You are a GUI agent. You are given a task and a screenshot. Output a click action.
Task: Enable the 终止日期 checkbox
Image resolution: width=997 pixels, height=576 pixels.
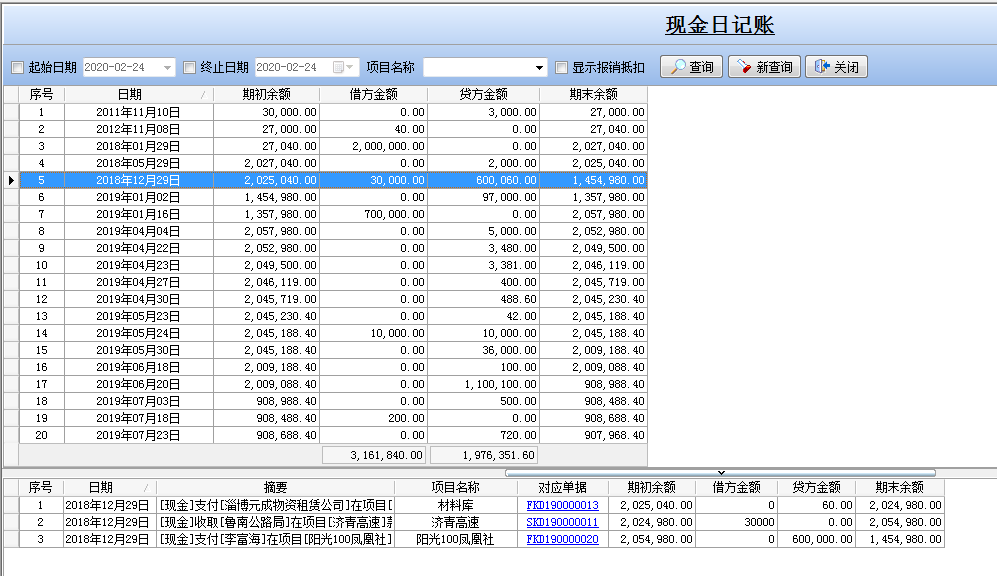188,67
